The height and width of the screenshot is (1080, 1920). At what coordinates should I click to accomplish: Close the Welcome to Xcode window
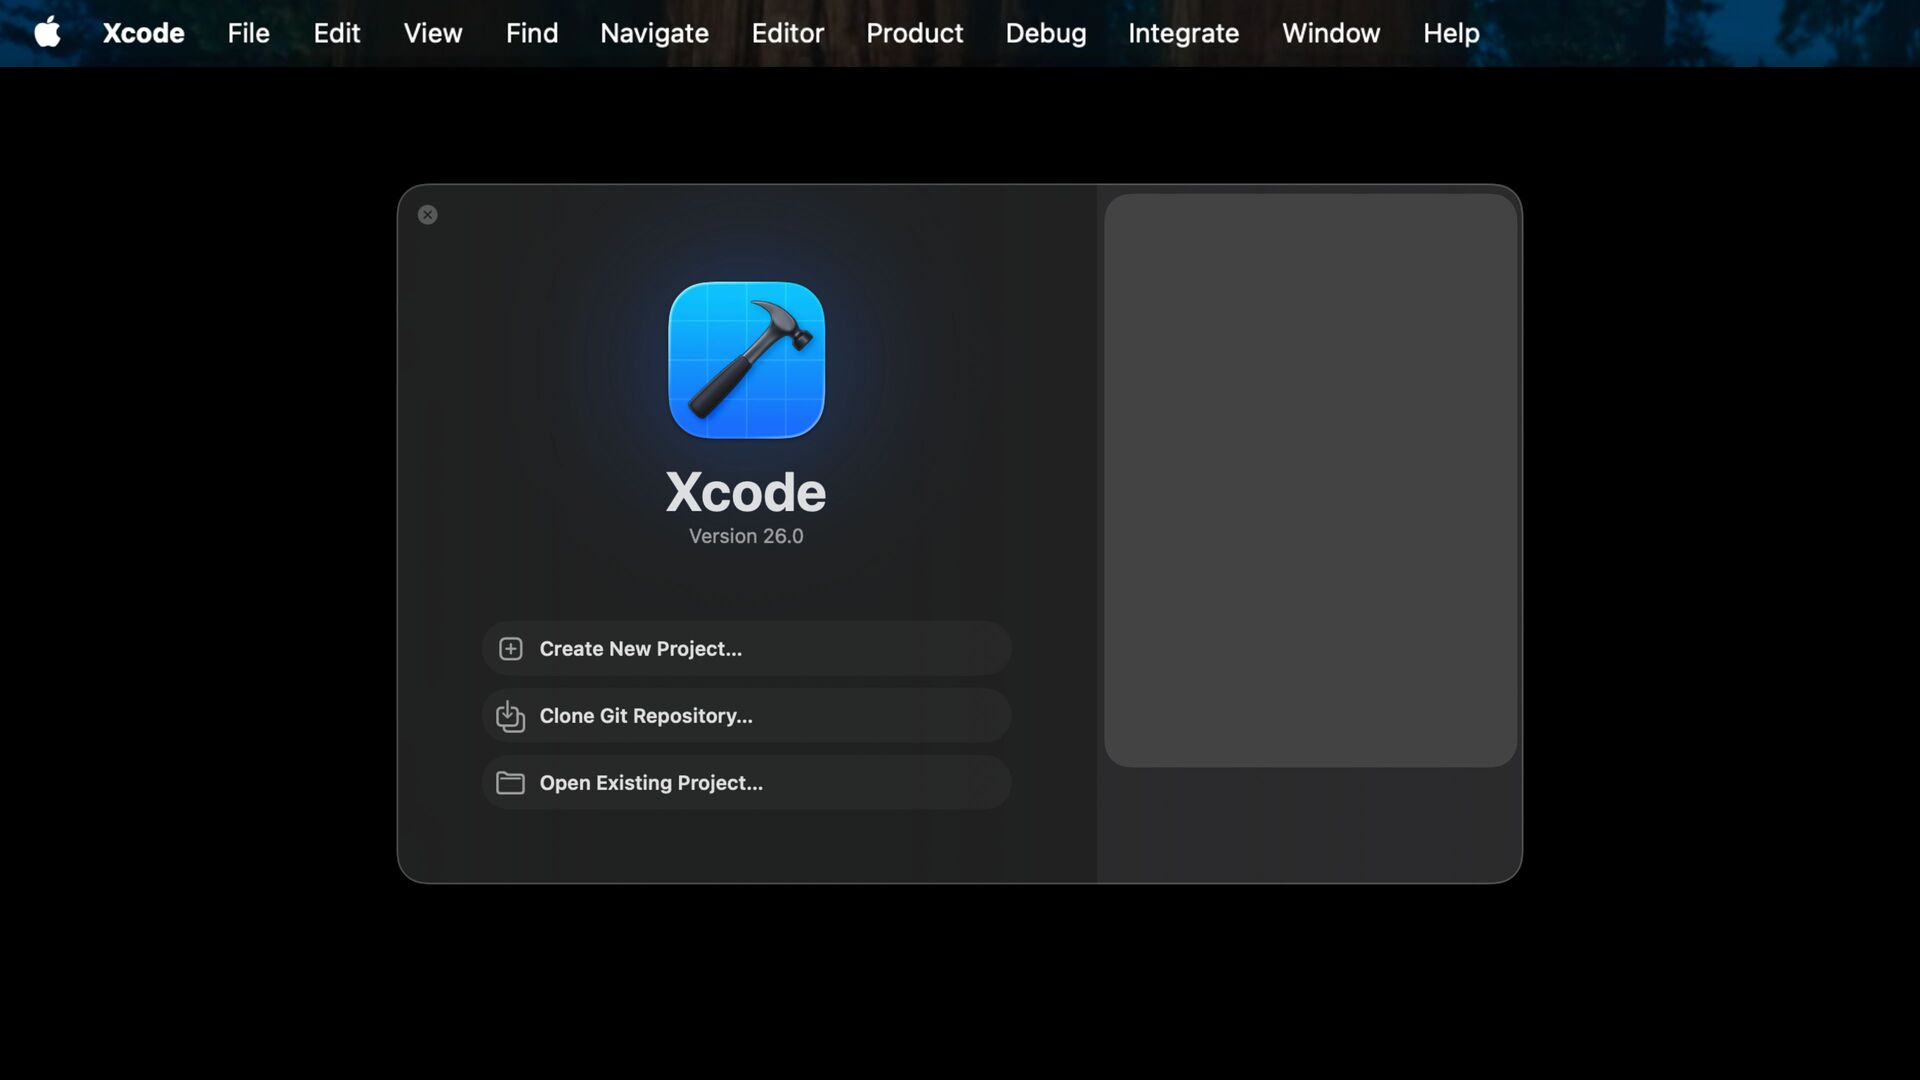tap(427, 215)
